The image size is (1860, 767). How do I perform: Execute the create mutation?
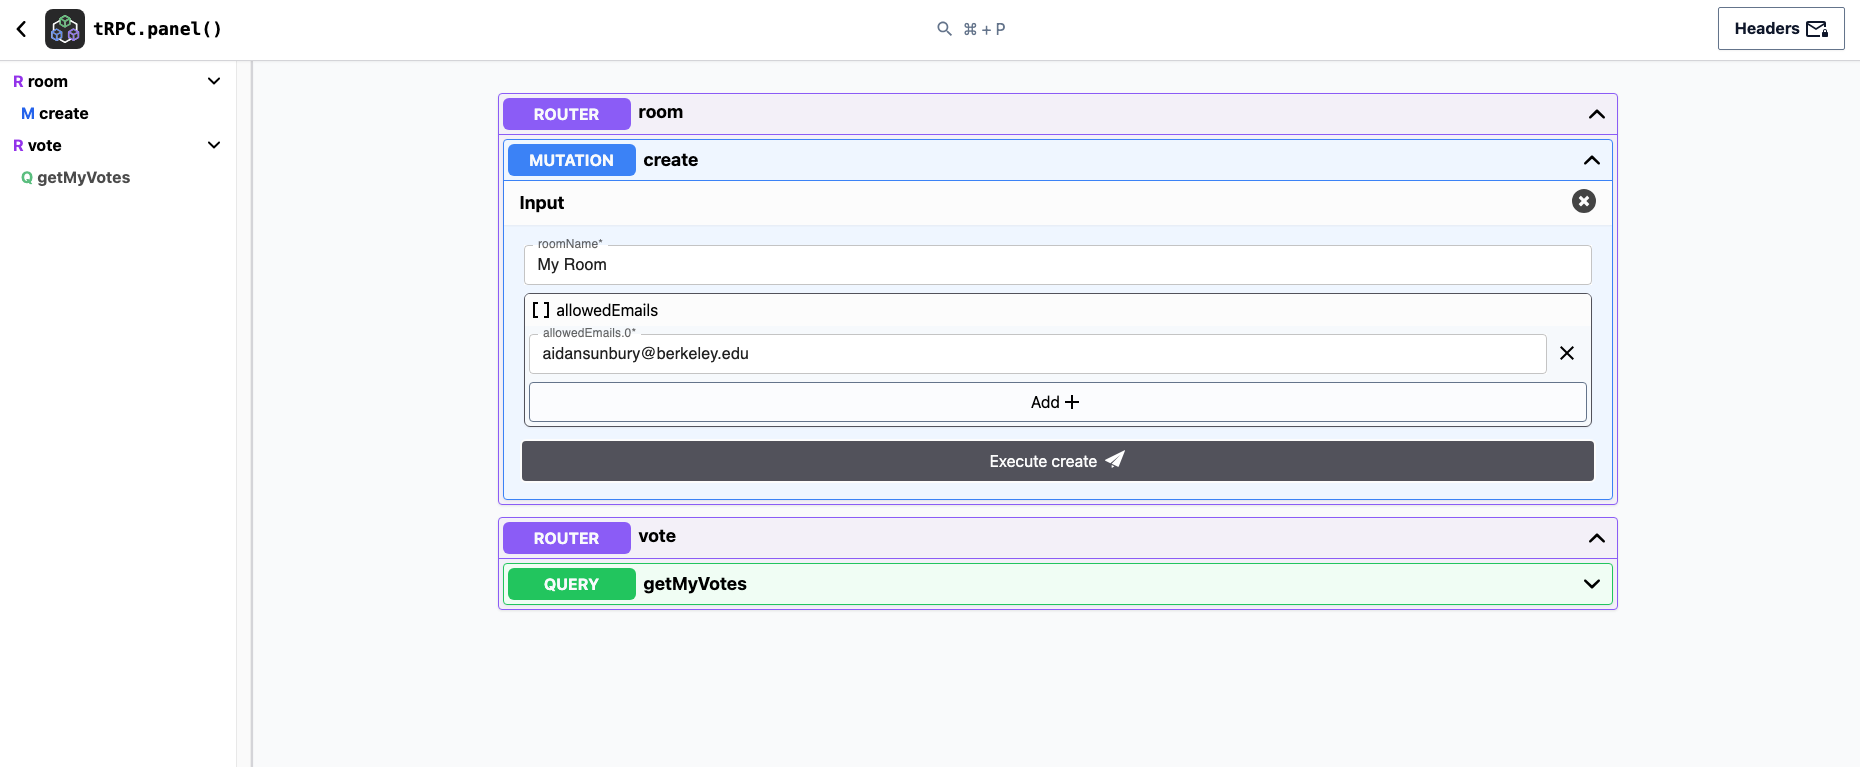coord(1056,461)
